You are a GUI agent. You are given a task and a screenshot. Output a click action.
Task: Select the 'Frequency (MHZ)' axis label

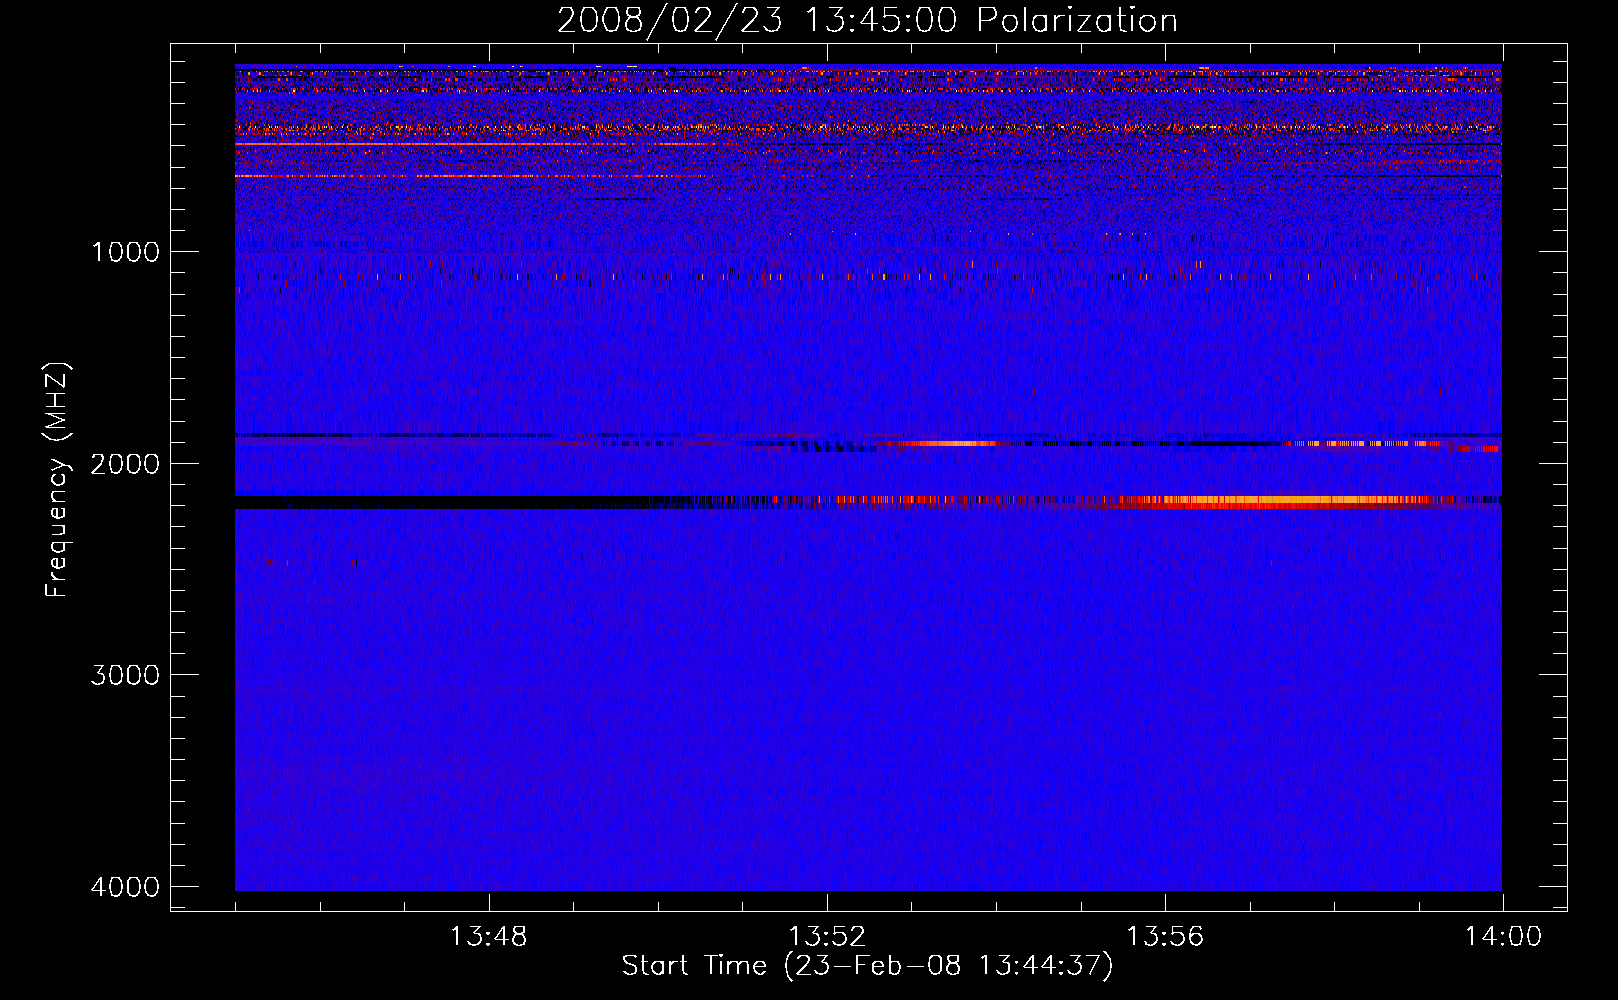pos(57,479)
